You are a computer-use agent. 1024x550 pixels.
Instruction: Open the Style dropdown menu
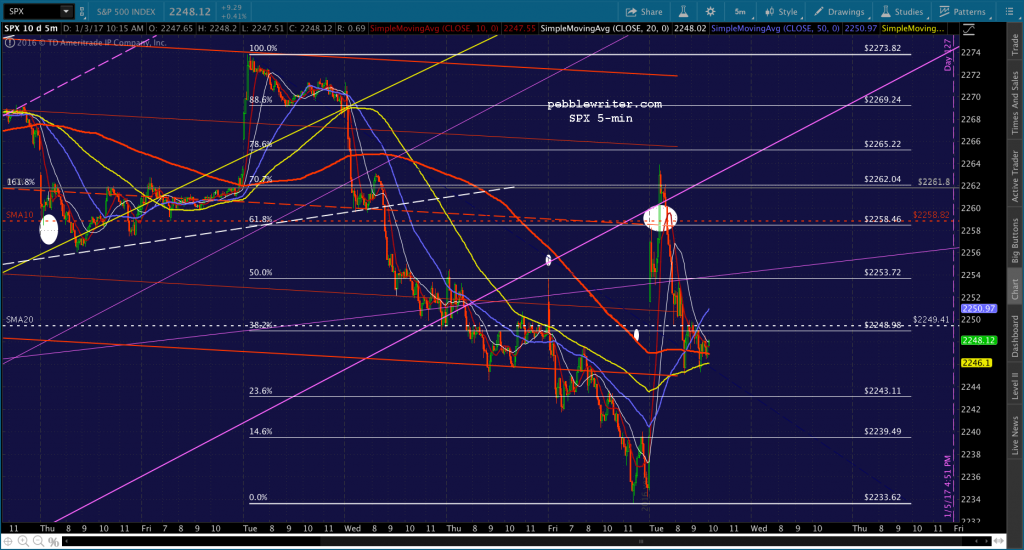tap(782, 12)
